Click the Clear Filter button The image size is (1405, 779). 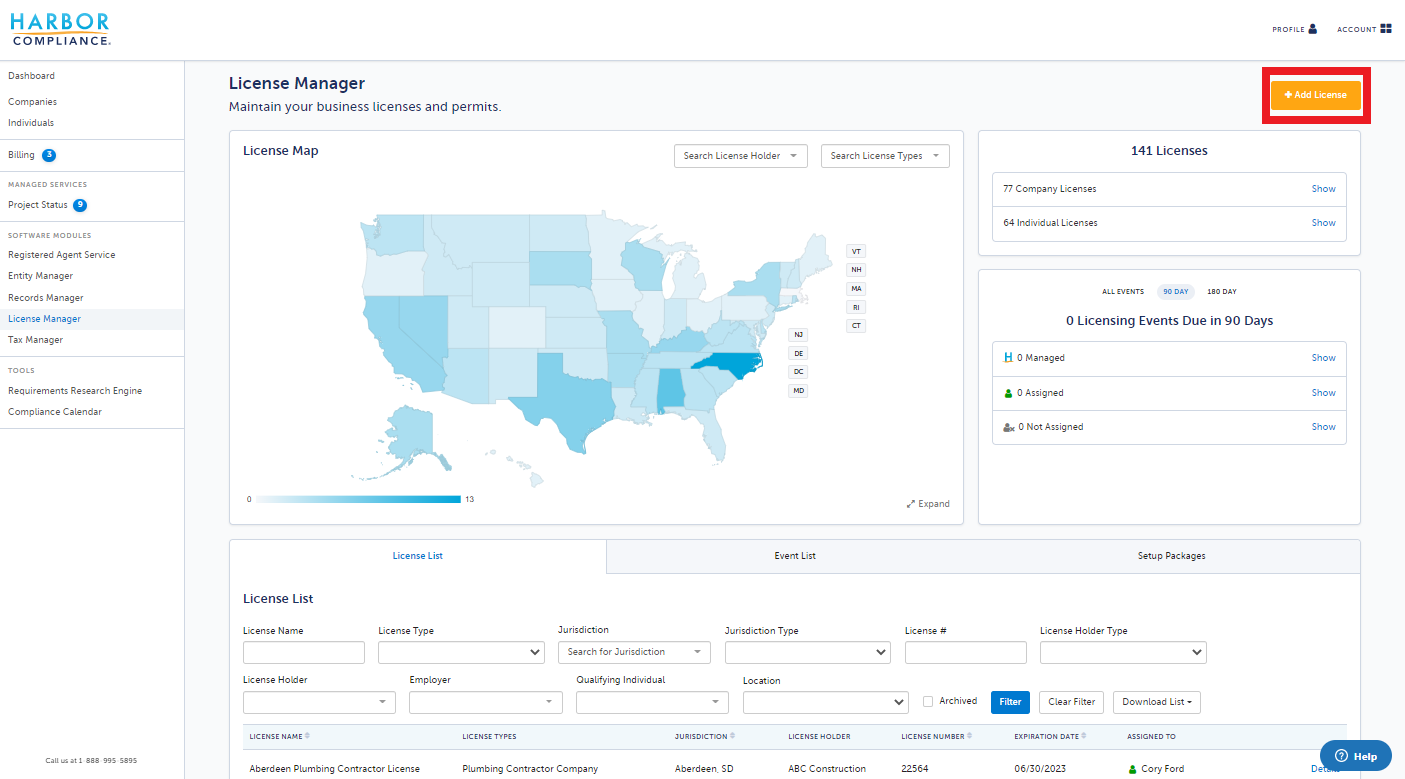click(x=1072, y=702)
